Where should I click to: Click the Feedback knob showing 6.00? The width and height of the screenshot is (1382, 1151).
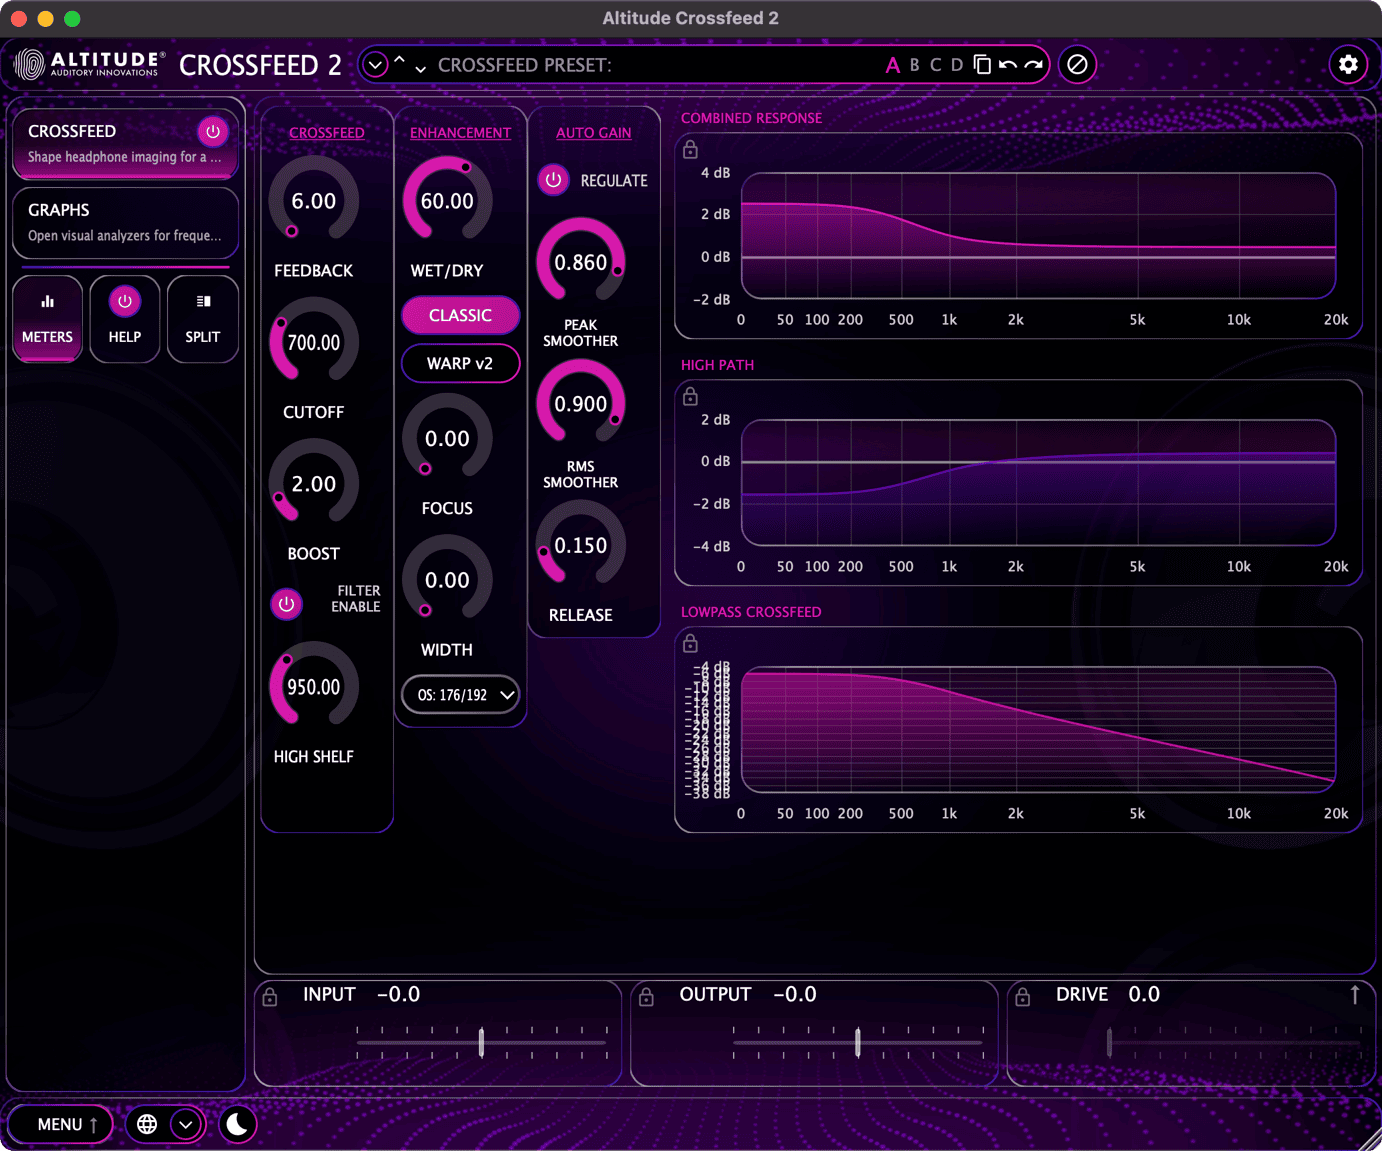click(x=314, y=201)
